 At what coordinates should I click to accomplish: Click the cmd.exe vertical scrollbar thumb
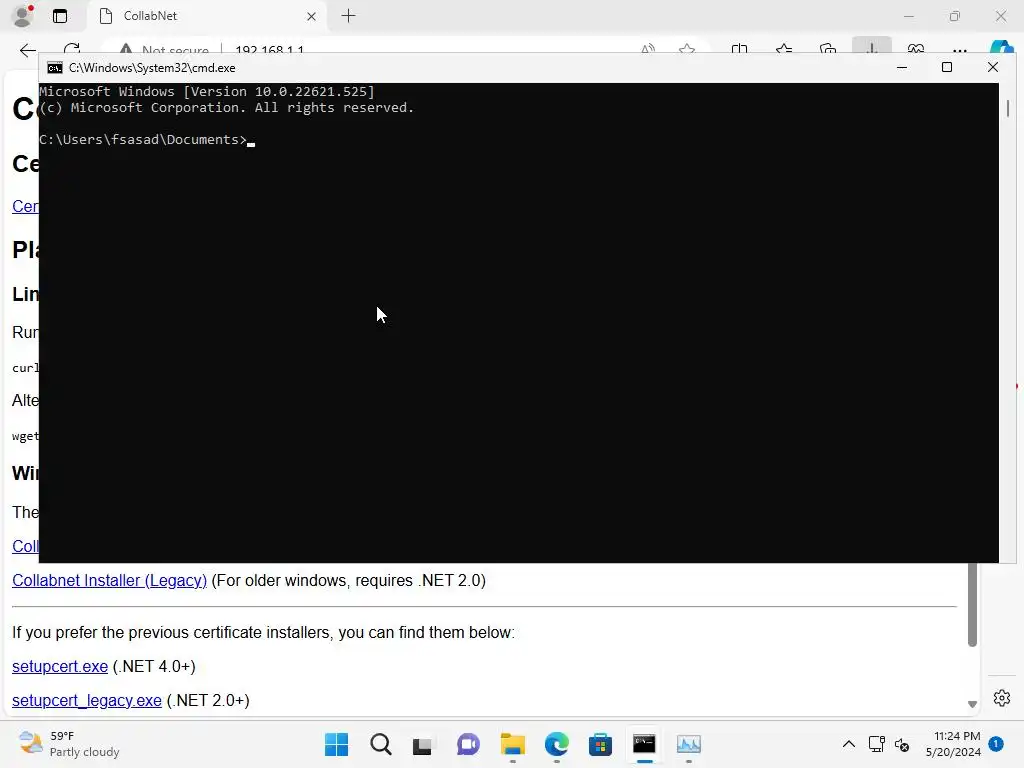point(1008,107)
